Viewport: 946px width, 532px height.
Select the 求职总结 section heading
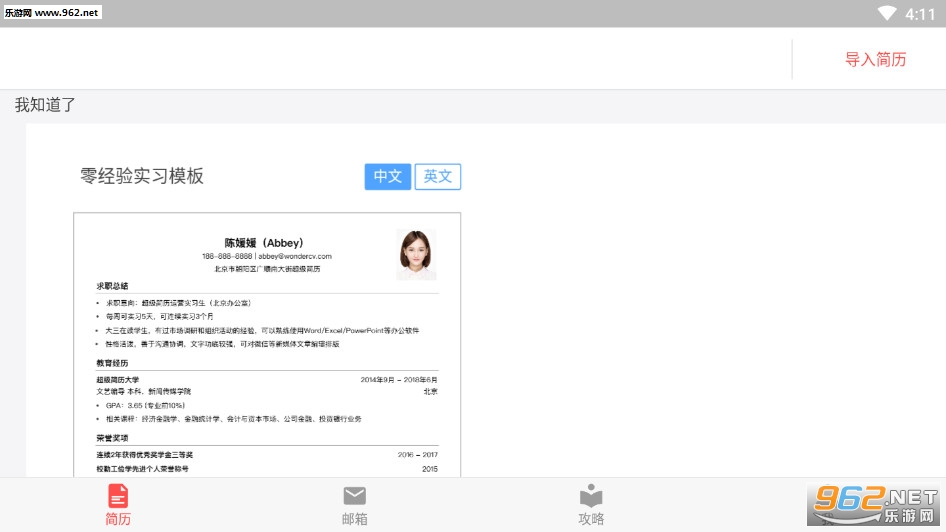click(x=112, y=285)
